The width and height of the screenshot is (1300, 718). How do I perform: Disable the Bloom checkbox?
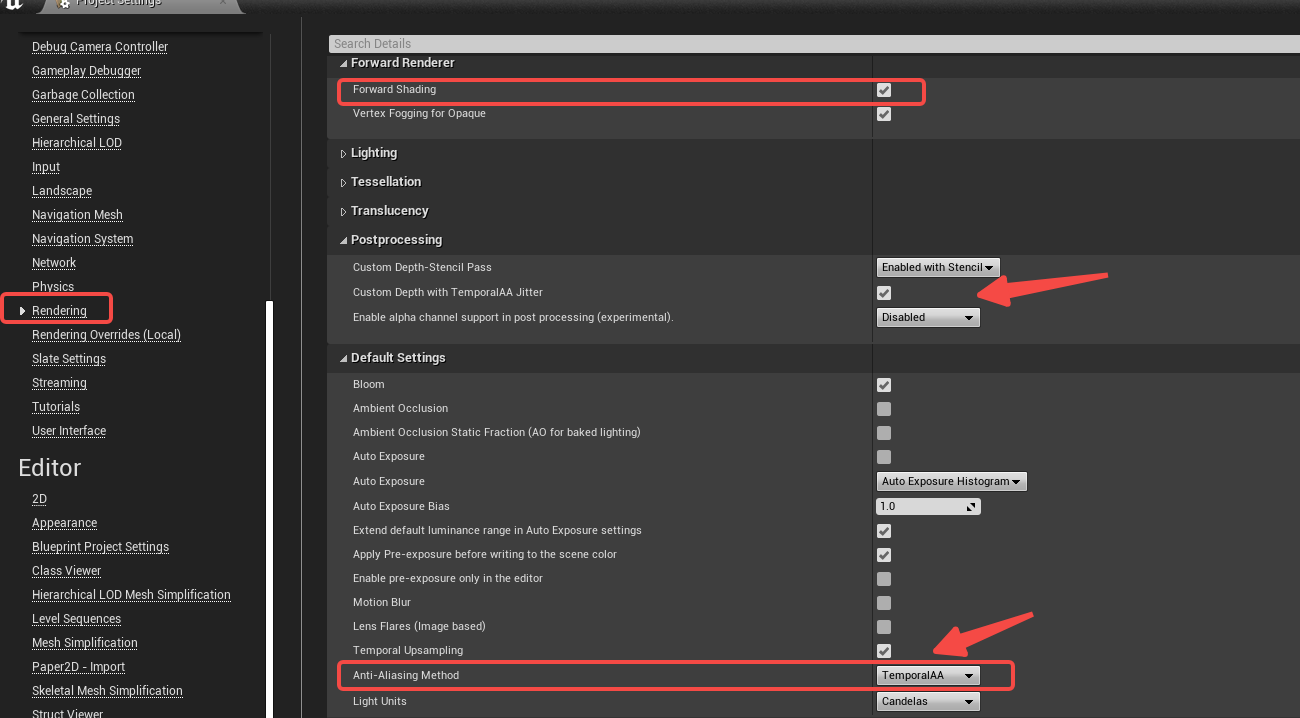884,385
